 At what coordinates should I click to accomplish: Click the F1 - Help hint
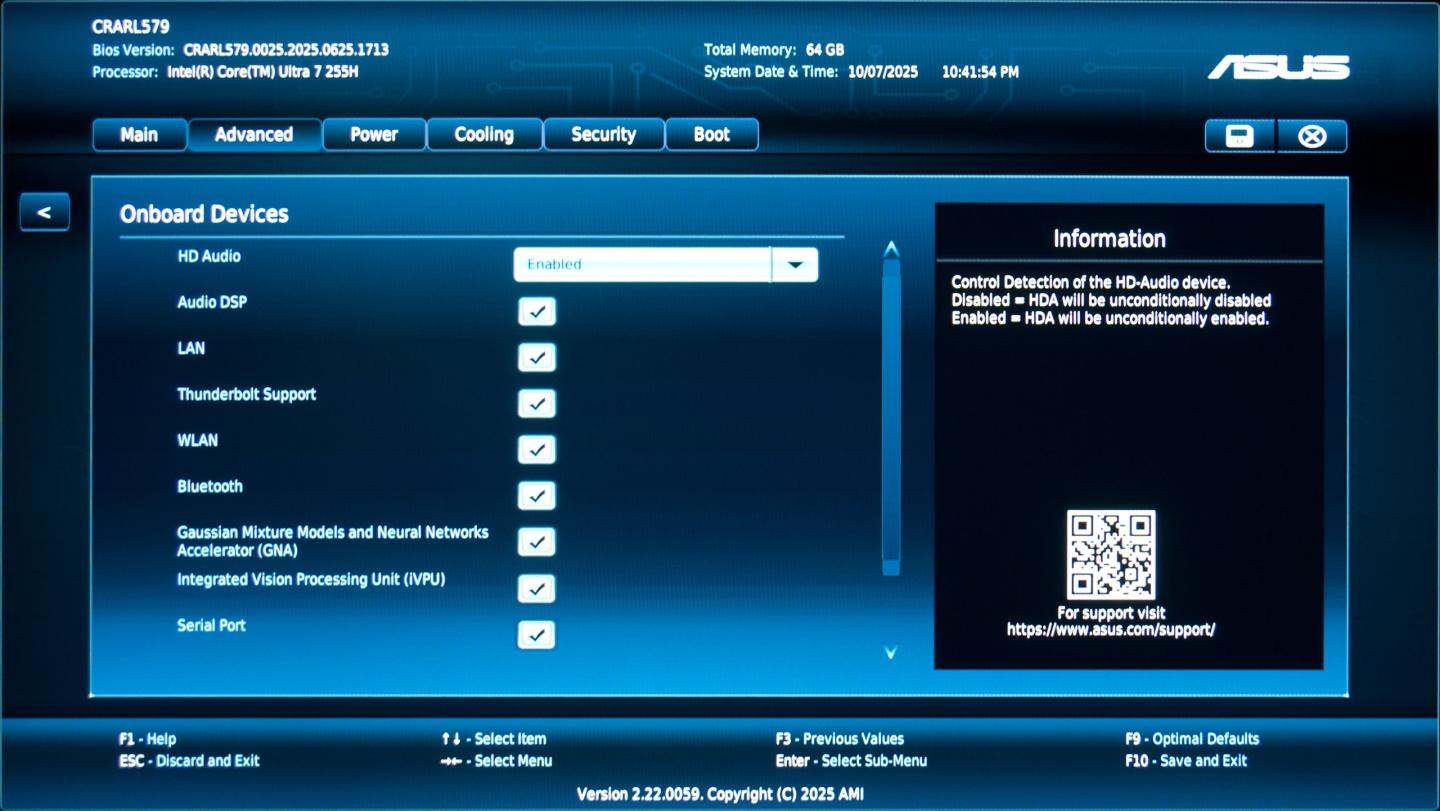coord(147,739)
